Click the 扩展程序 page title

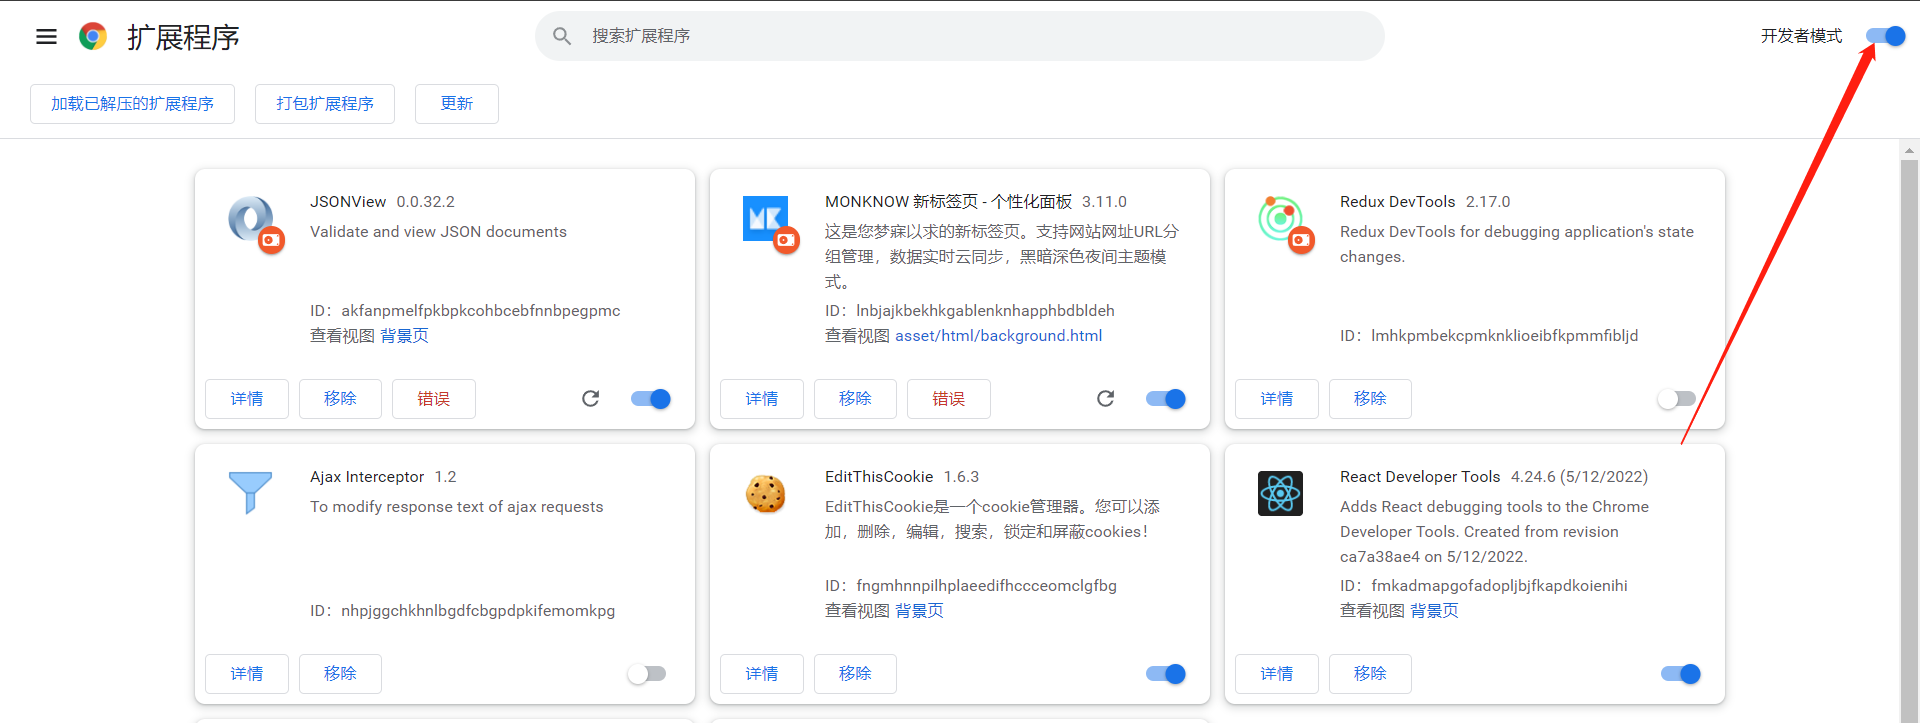coord(183,37)
